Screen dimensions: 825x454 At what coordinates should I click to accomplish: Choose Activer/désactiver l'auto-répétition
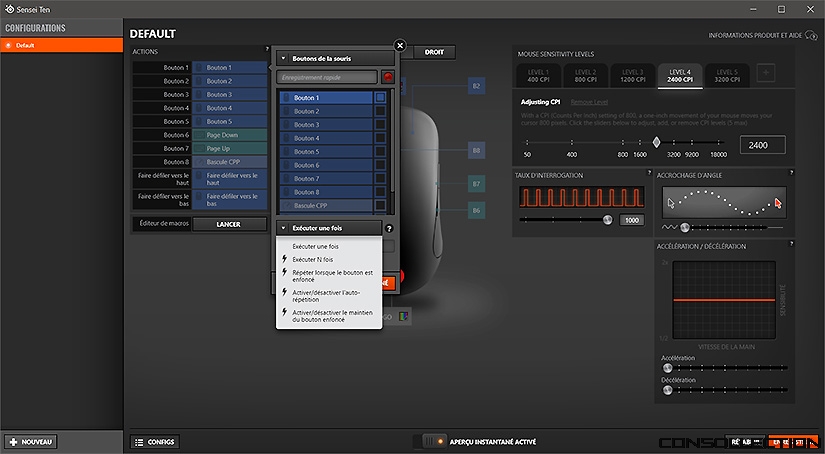[329, 296]
